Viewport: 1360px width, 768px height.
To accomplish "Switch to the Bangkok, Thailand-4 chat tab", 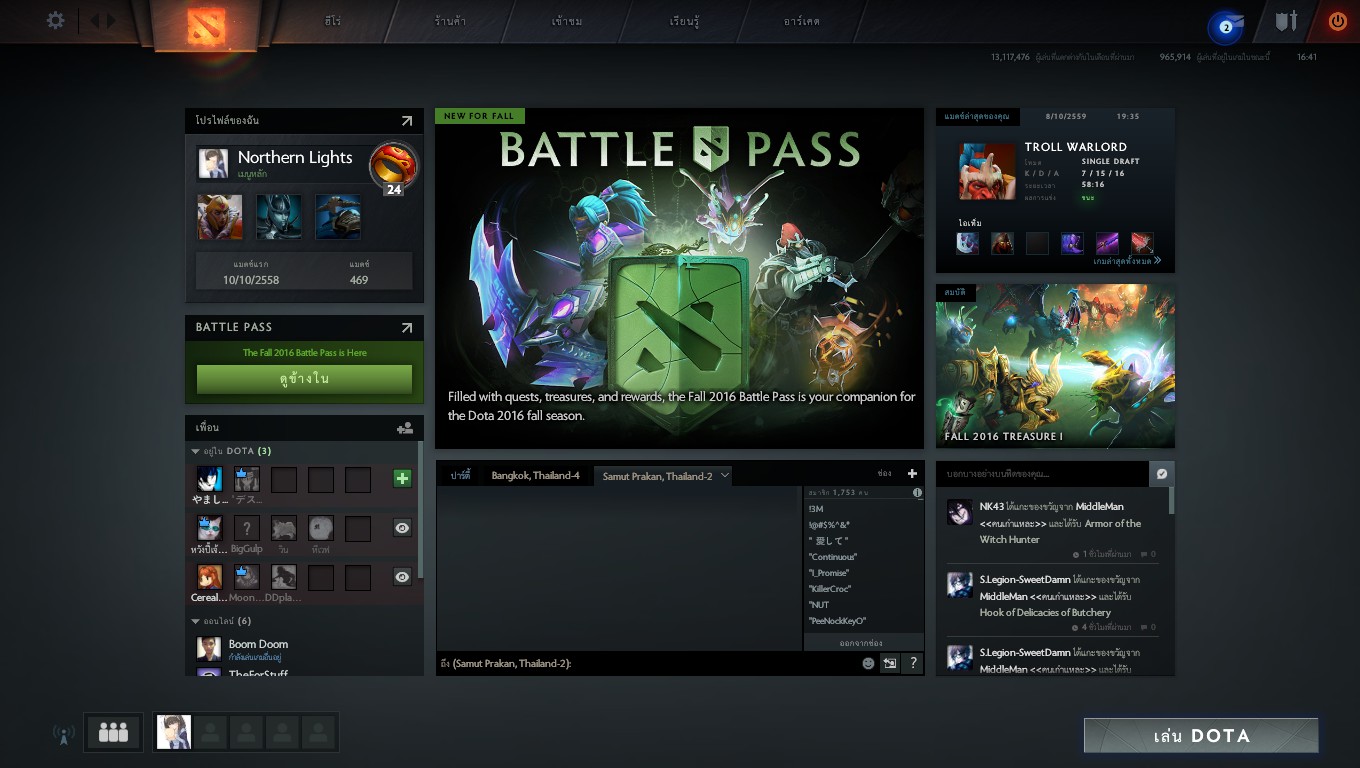I will (x=535, y=476).
